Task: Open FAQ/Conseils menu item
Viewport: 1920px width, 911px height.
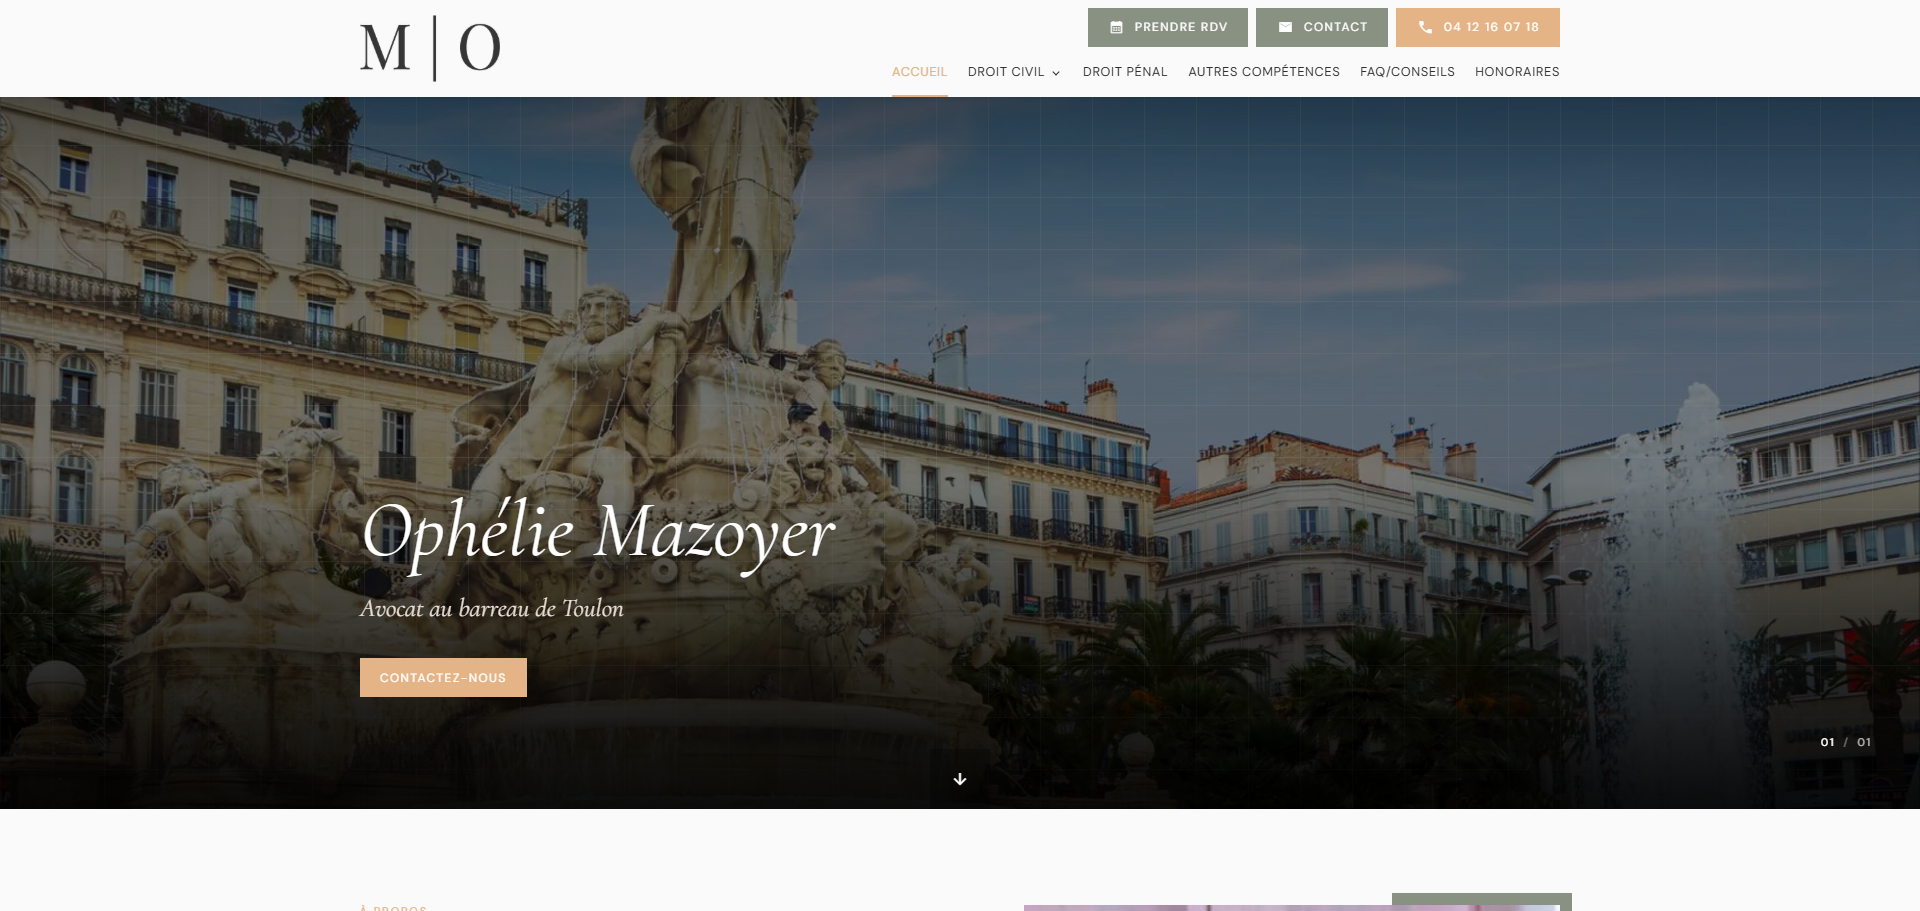Action: click(x=1407, y=72)
